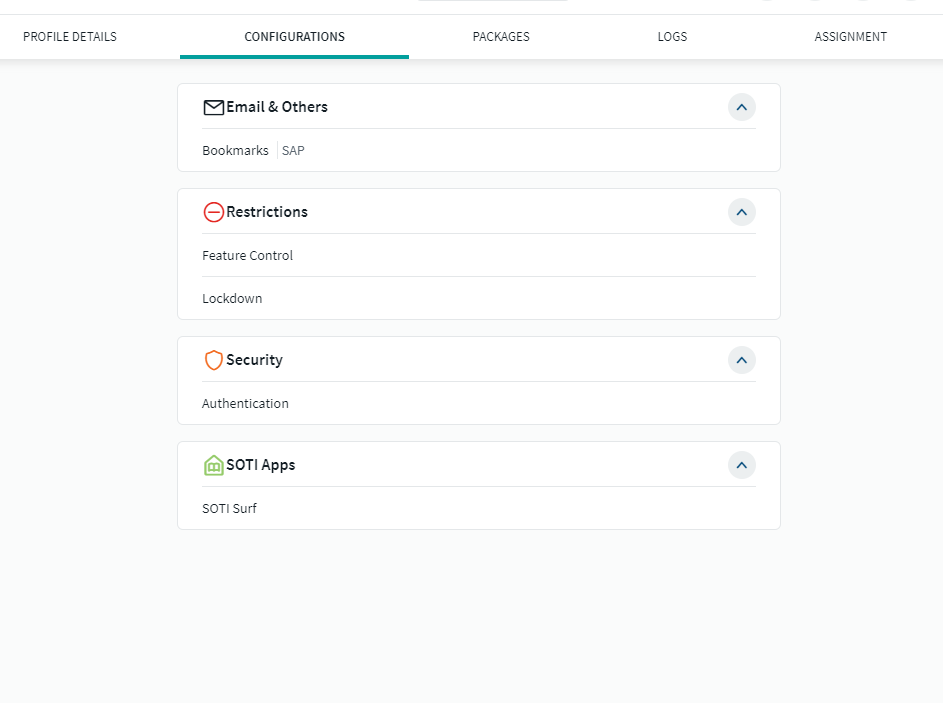Switch to the Profile Details tab

point(70,37)
